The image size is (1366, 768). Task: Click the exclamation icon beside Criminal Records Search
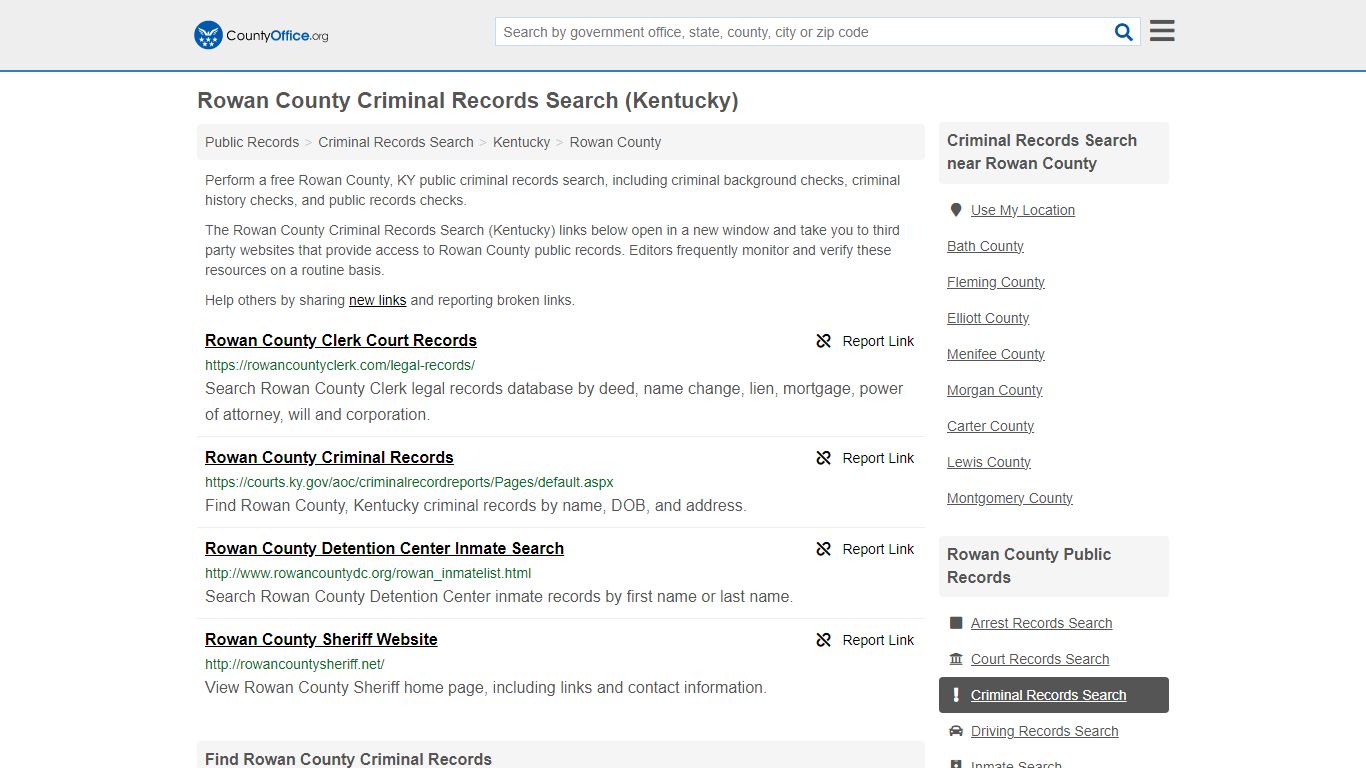(956, 695)
